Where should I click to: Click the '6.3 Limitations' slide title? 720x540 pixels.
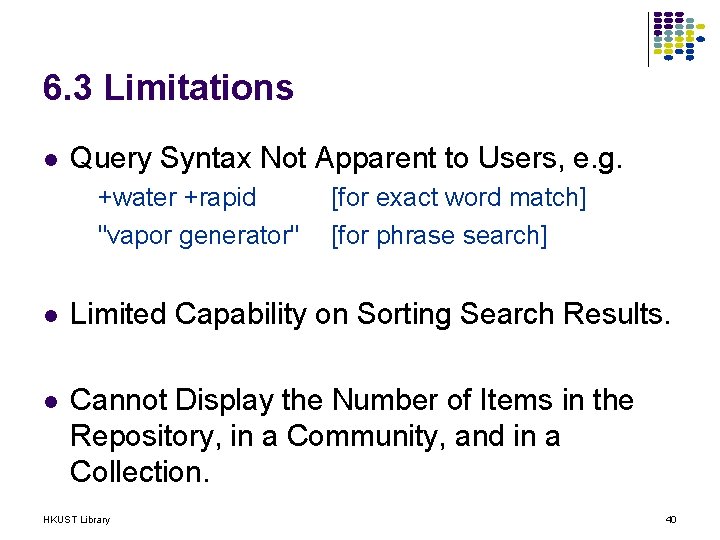coord(168,87)
